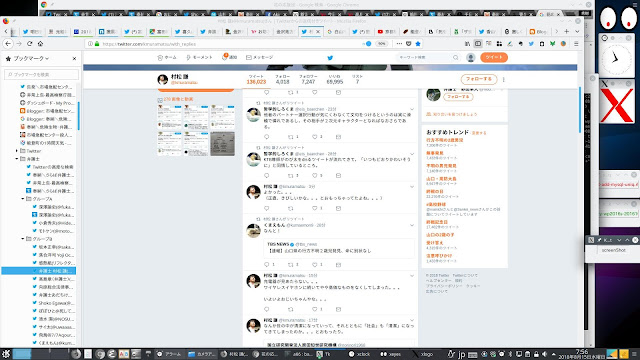This screenshot has width=640, height=360.
Task: Open the list-all-tabs dropdown arrow
Action: tap(577, 31)
